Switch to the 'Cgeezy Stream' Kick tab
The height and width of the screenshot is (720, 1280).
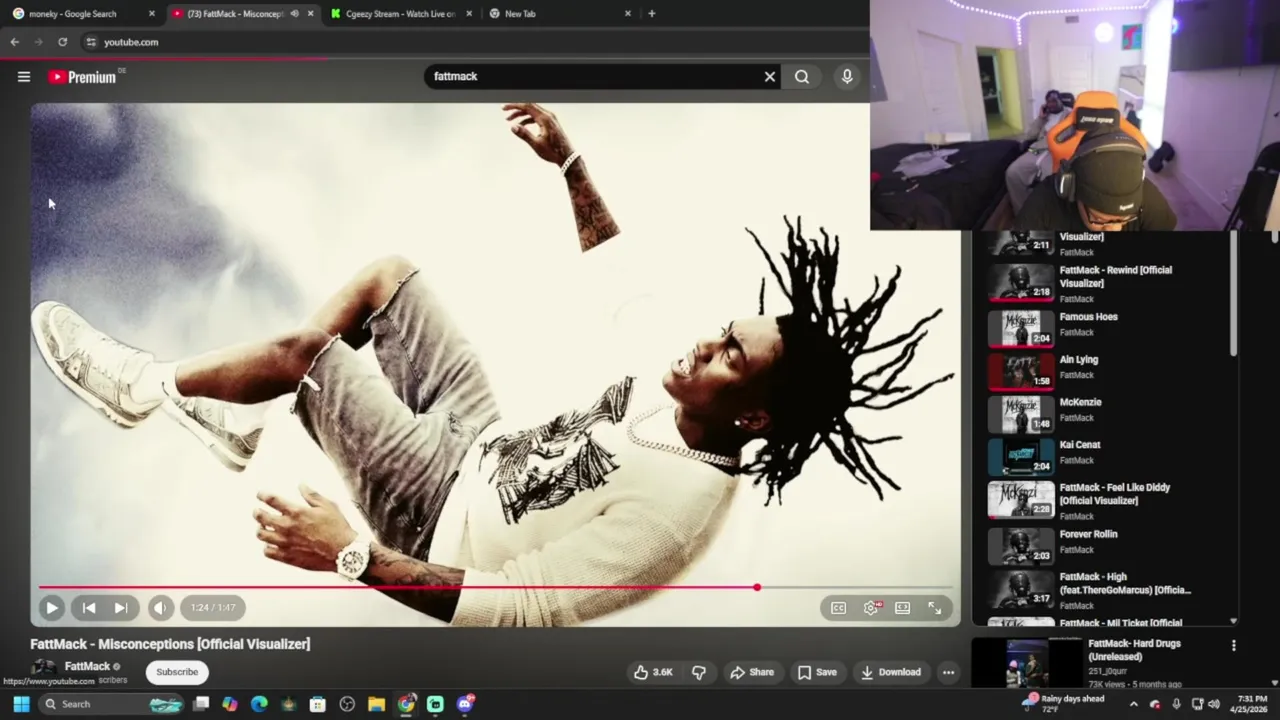click(x=400, y=14)
